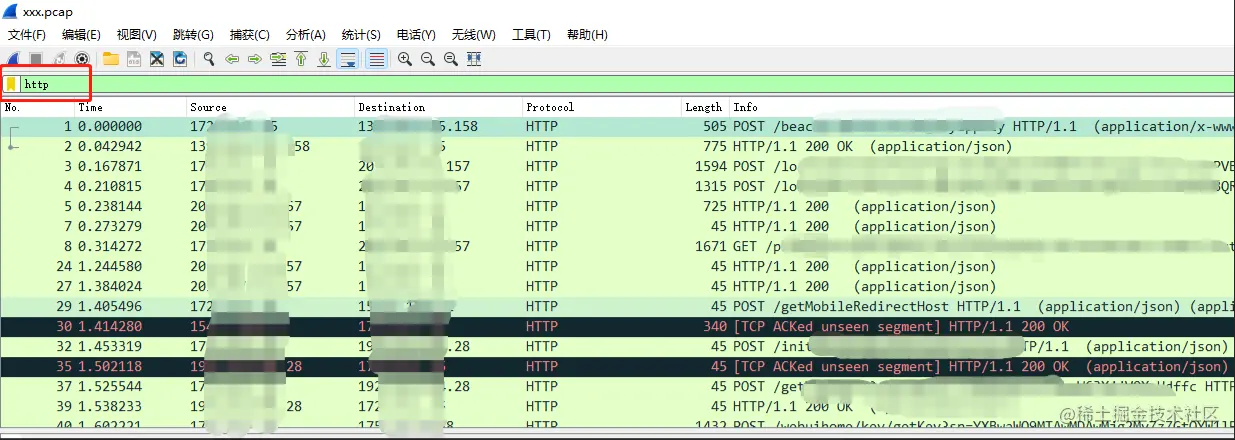
Task: Open the 分析(A) menu
Action: coord(305,35)
